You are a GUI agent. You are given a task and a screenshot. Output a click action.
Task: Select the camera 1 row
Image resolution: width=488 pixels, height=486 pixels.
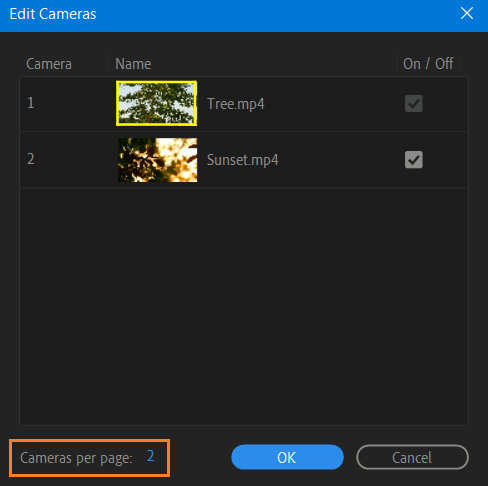point(244,104)
